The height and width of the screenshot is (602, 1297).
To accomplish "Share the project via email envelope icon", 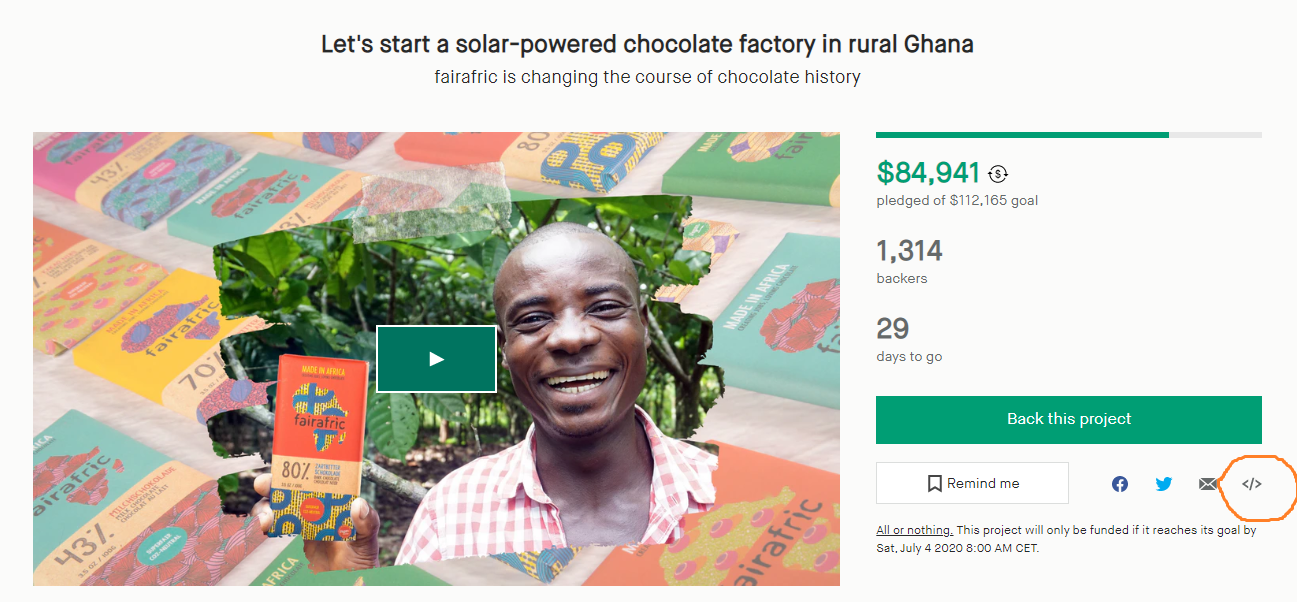I will 1208,484.
